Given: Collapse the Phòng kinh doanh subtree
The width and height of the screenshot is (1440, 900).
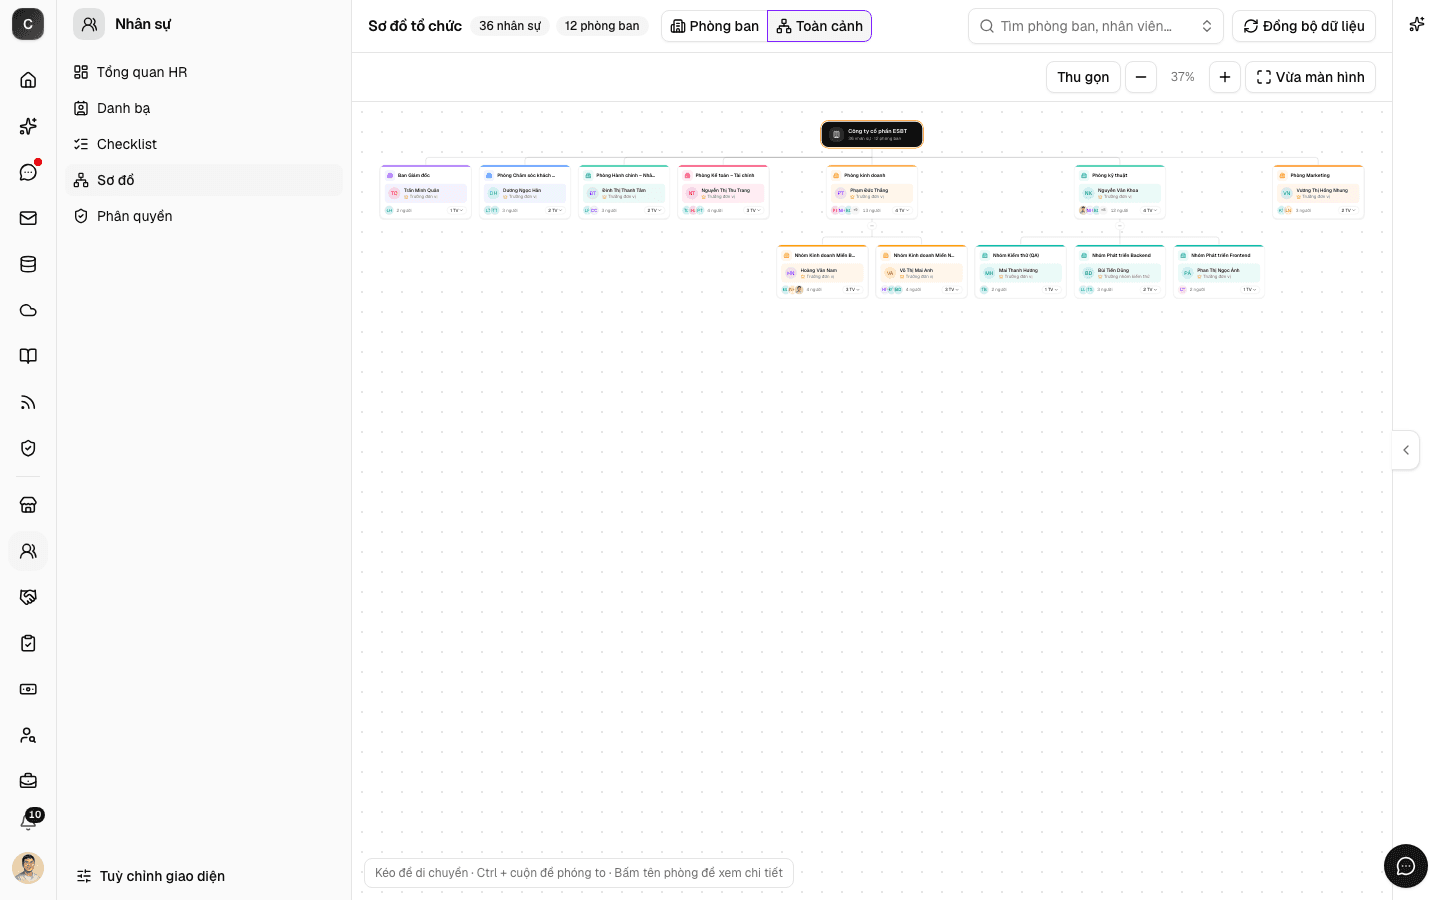Looking at the screenshot, I should point(872,226).
